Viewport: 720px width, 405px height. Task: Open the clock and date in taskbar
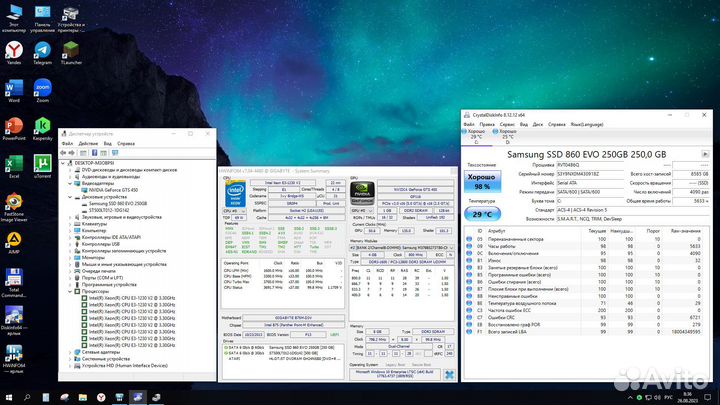click(x=687, y=397)
